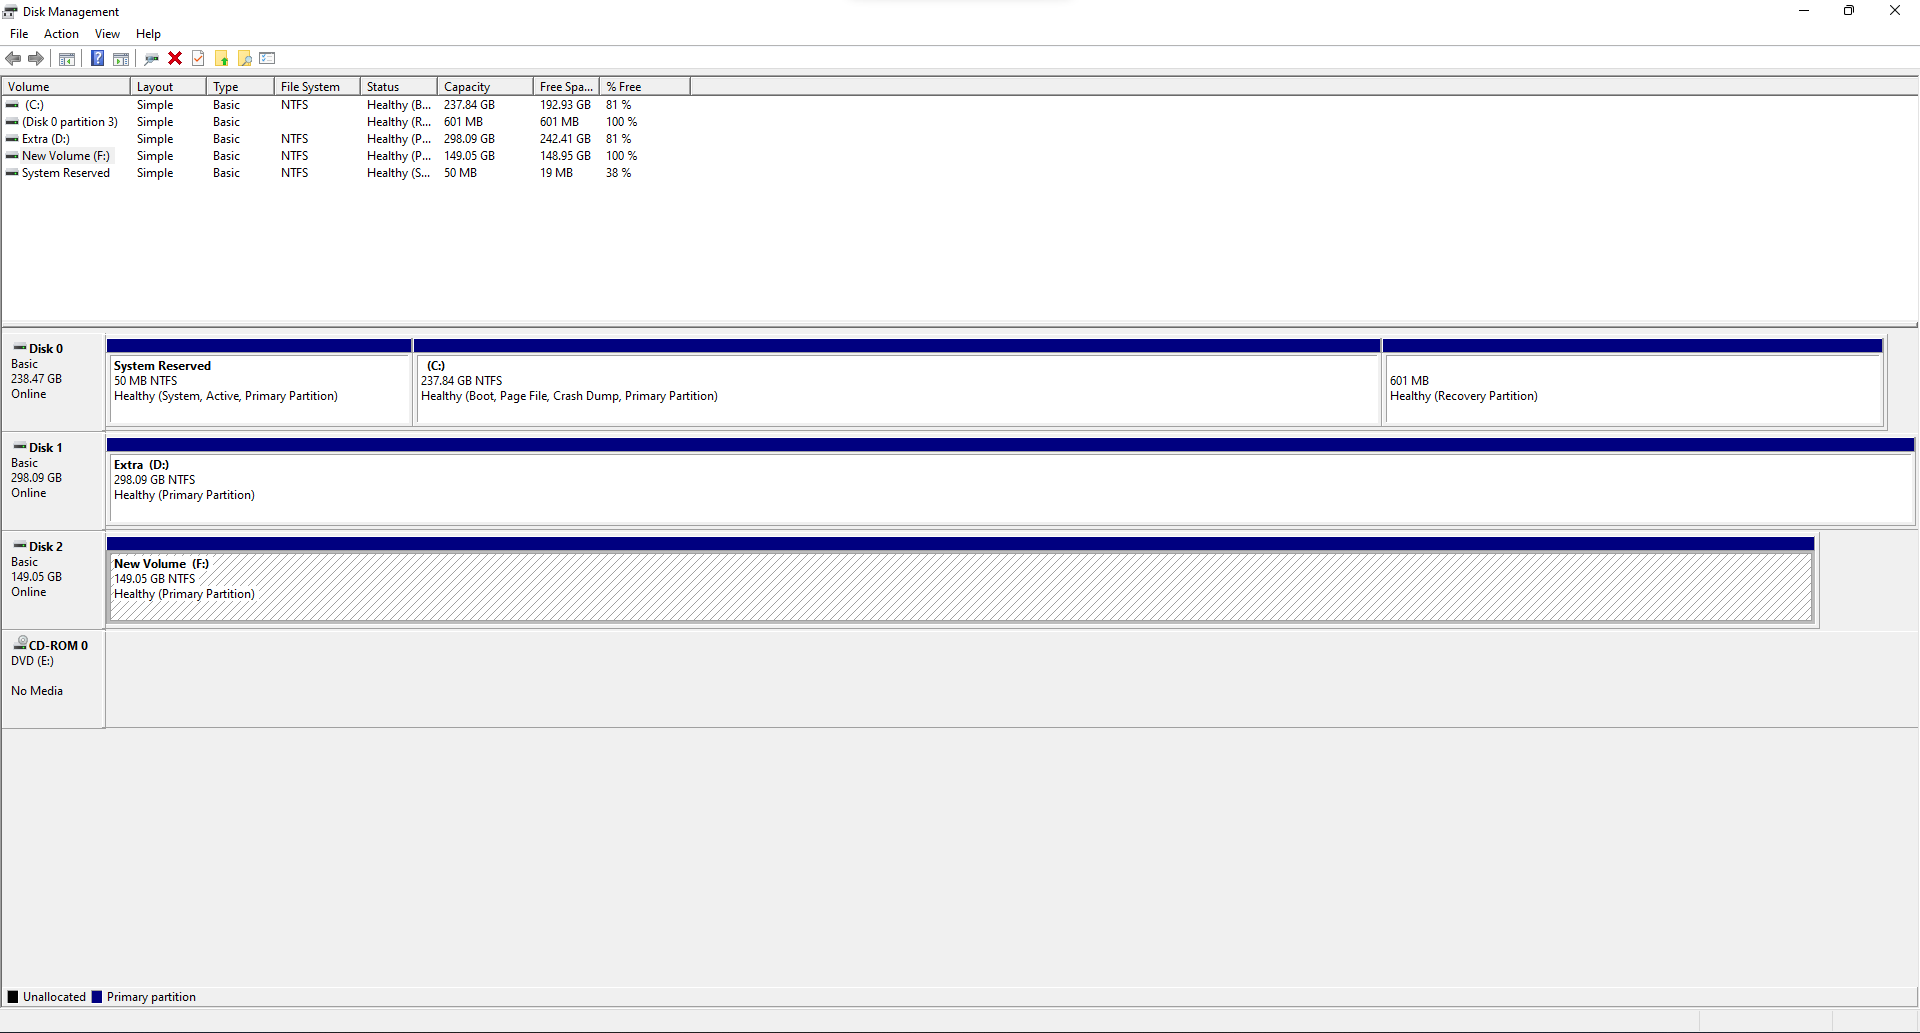Delete the selected volume
Image resolution: width=1920 pixels, height=1033 pixels.
coord(175,58)
